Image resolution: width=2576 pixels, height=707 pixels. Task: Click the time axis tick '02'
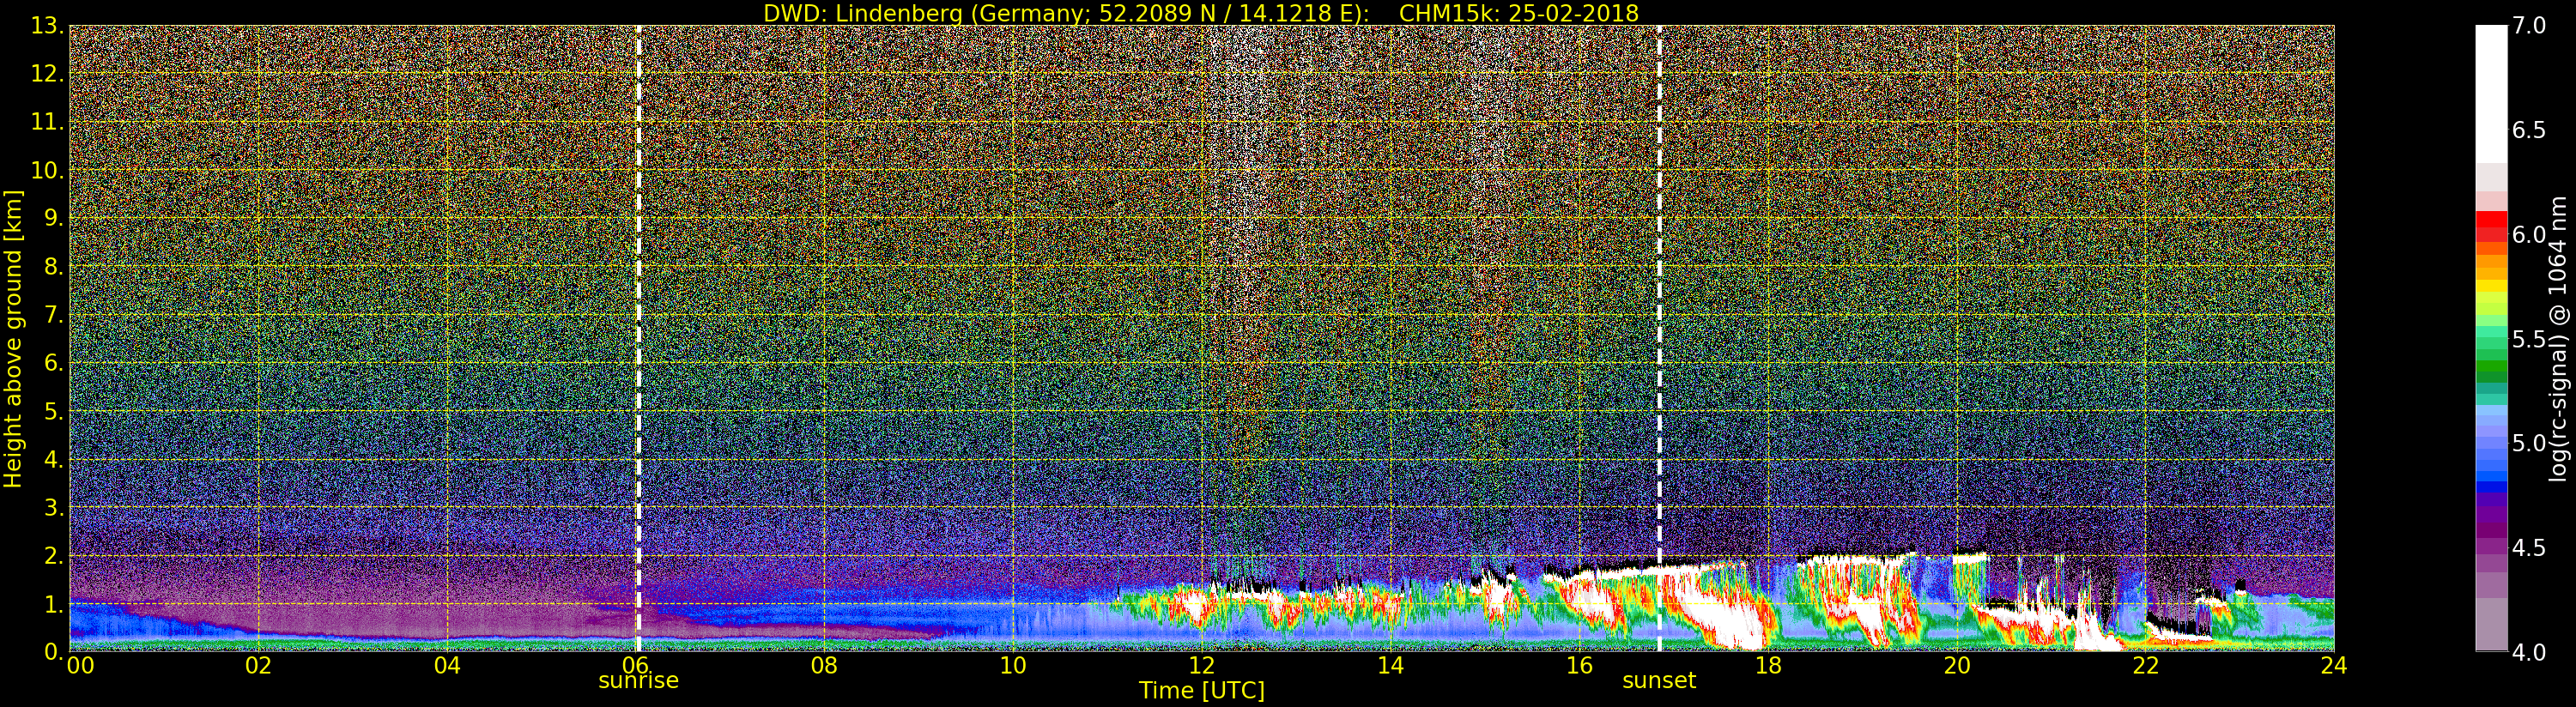pos(259,666)
